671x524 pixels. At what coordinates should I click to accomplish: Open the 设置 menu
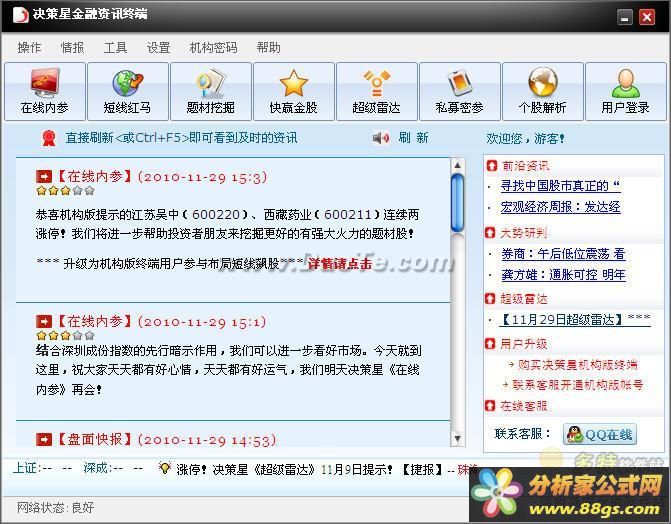click(158, 48)
